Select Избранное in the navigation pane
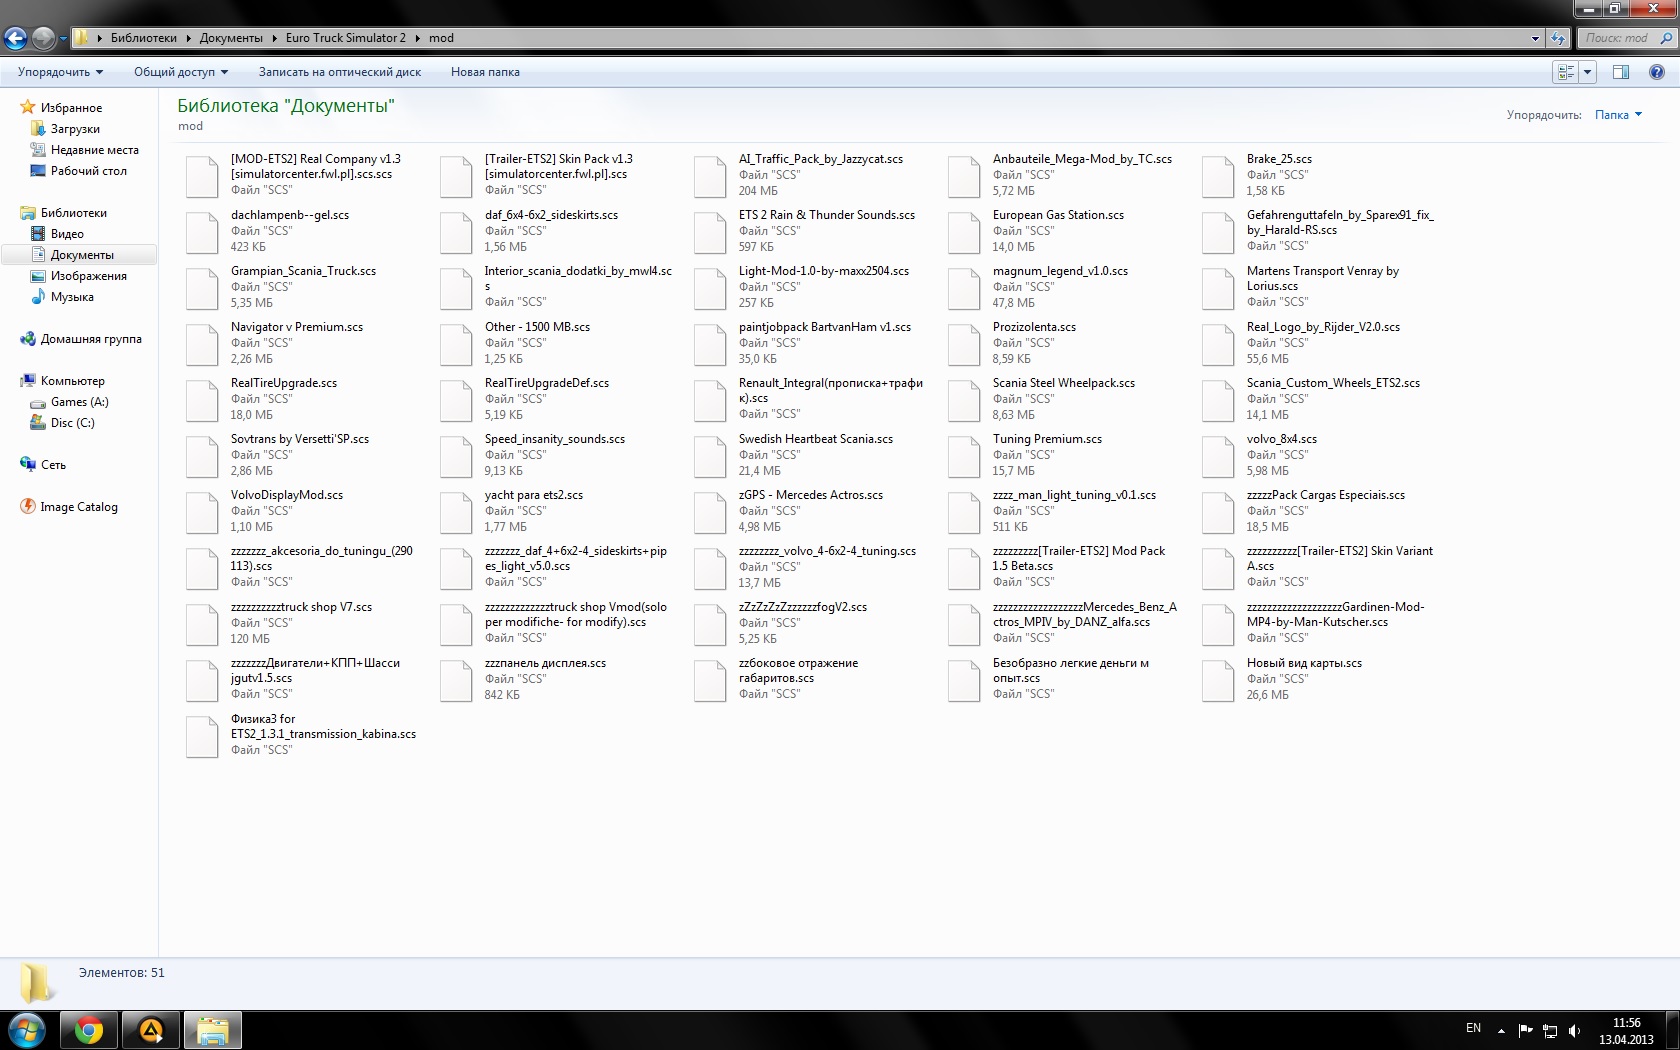 (71, 108)
